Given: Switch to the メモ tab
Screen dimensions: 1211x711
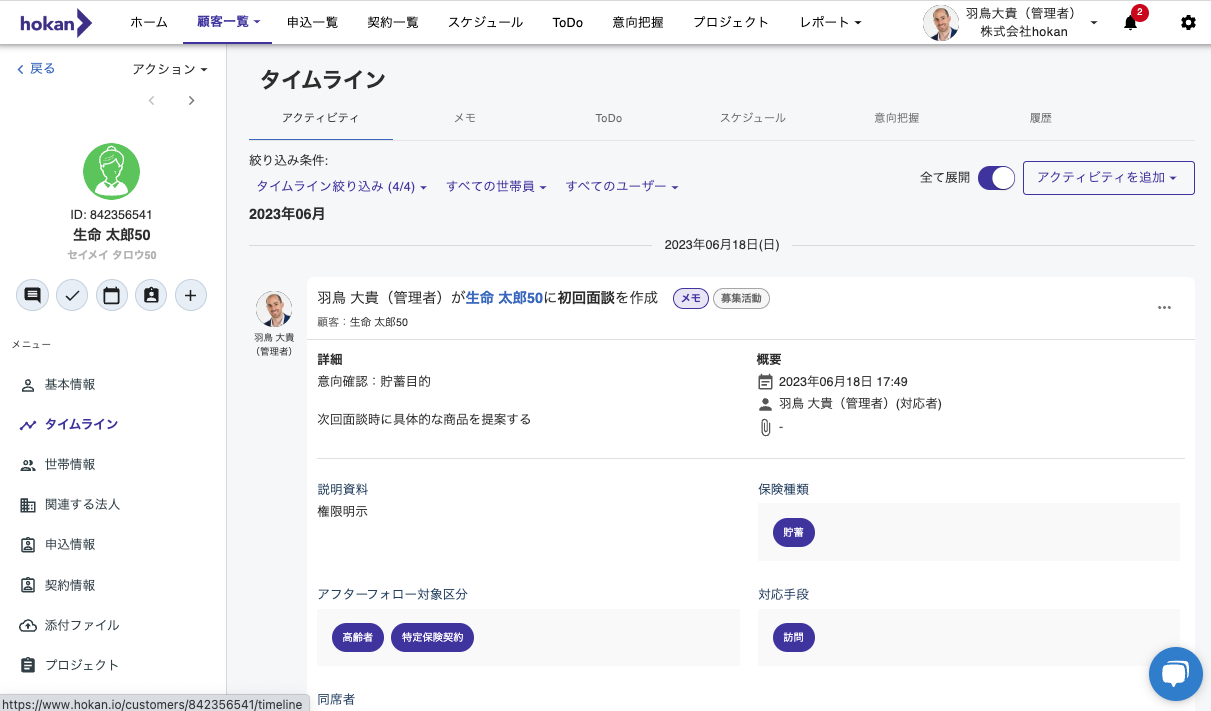Looking at the screenshot, I should 464,118.
